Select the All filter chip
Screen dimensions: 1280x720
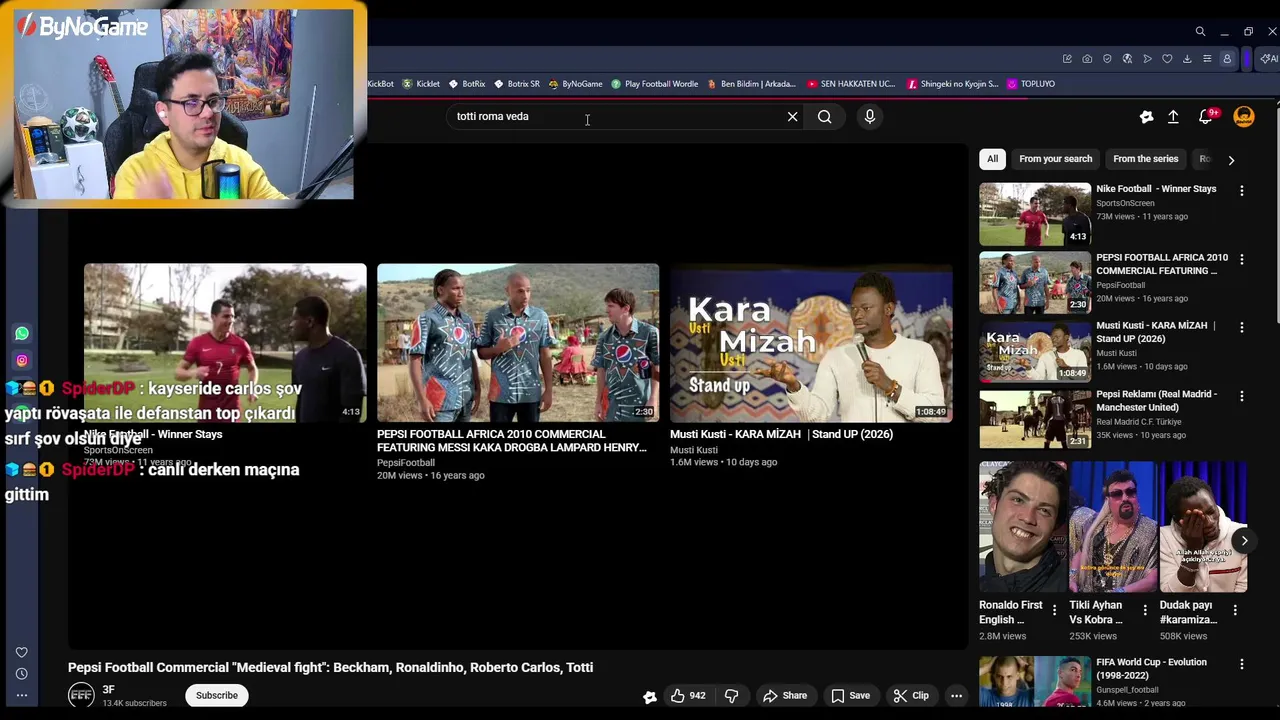(x=992, y=159)
